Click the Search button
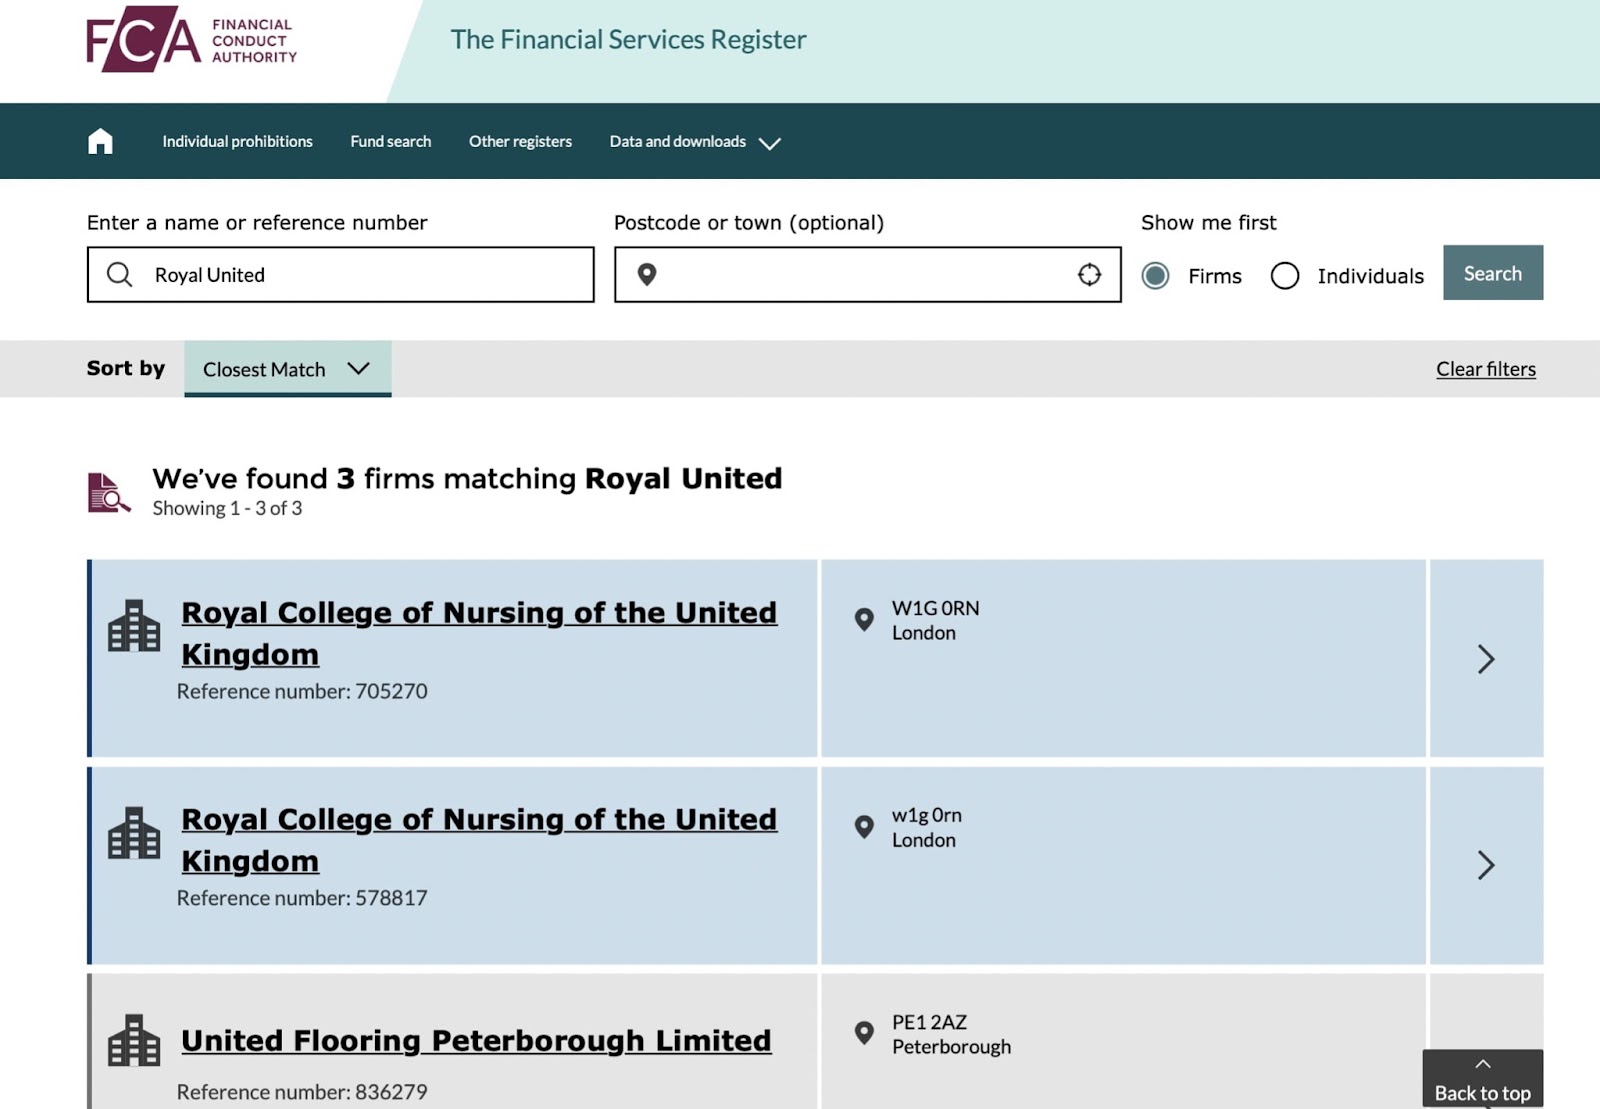 (1492, 273)
